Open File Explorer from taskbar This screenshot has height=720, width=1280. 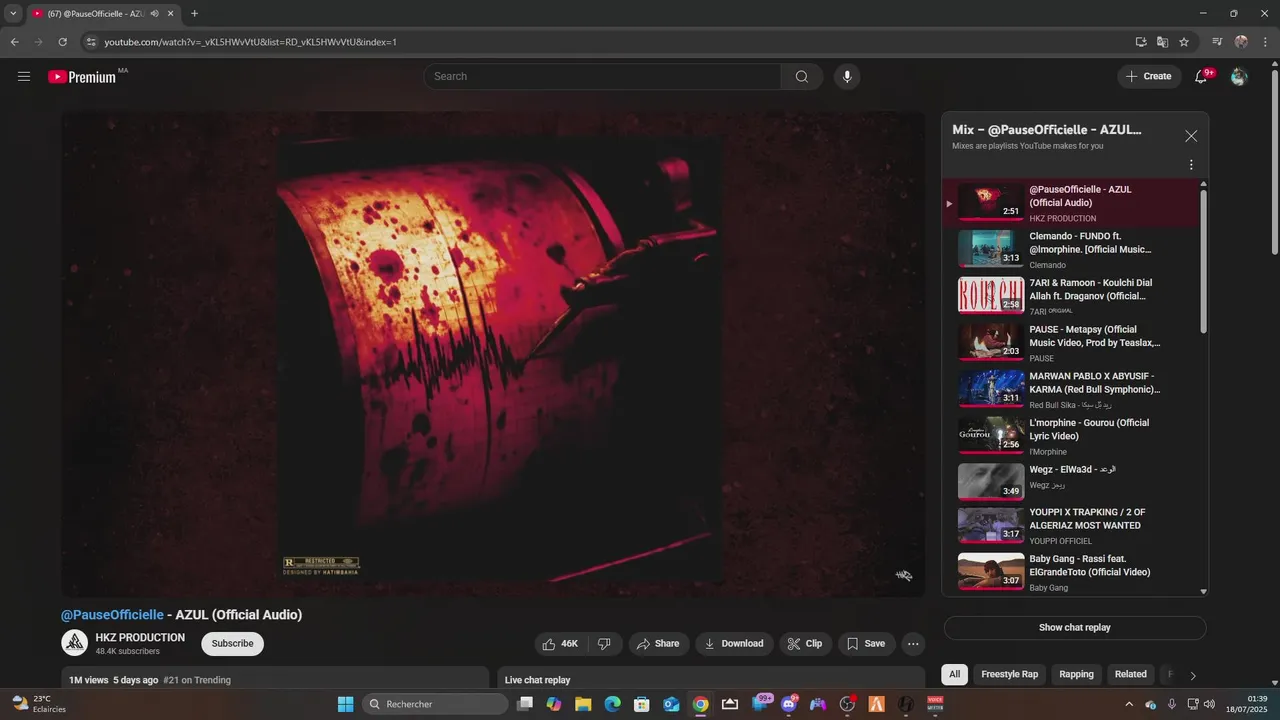(x=583, y=704)
